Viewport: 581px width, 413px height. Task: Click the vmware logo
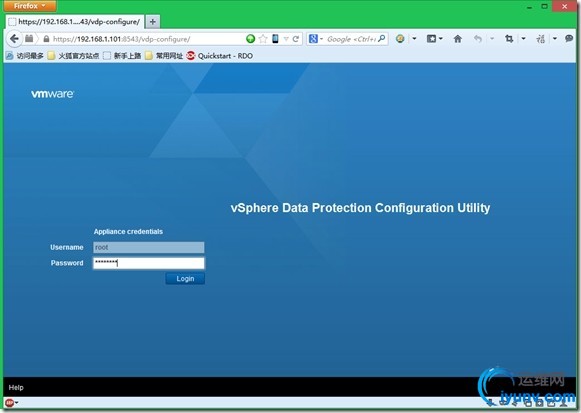click(x=53, y=94)
